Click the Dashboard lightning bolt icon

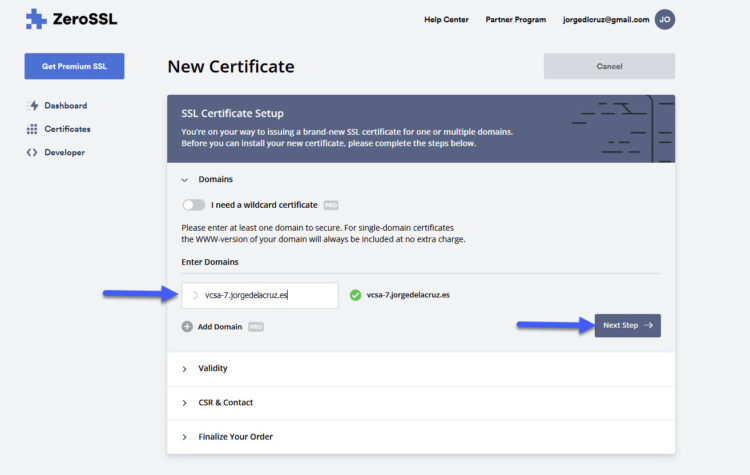[x=33, y=105]
